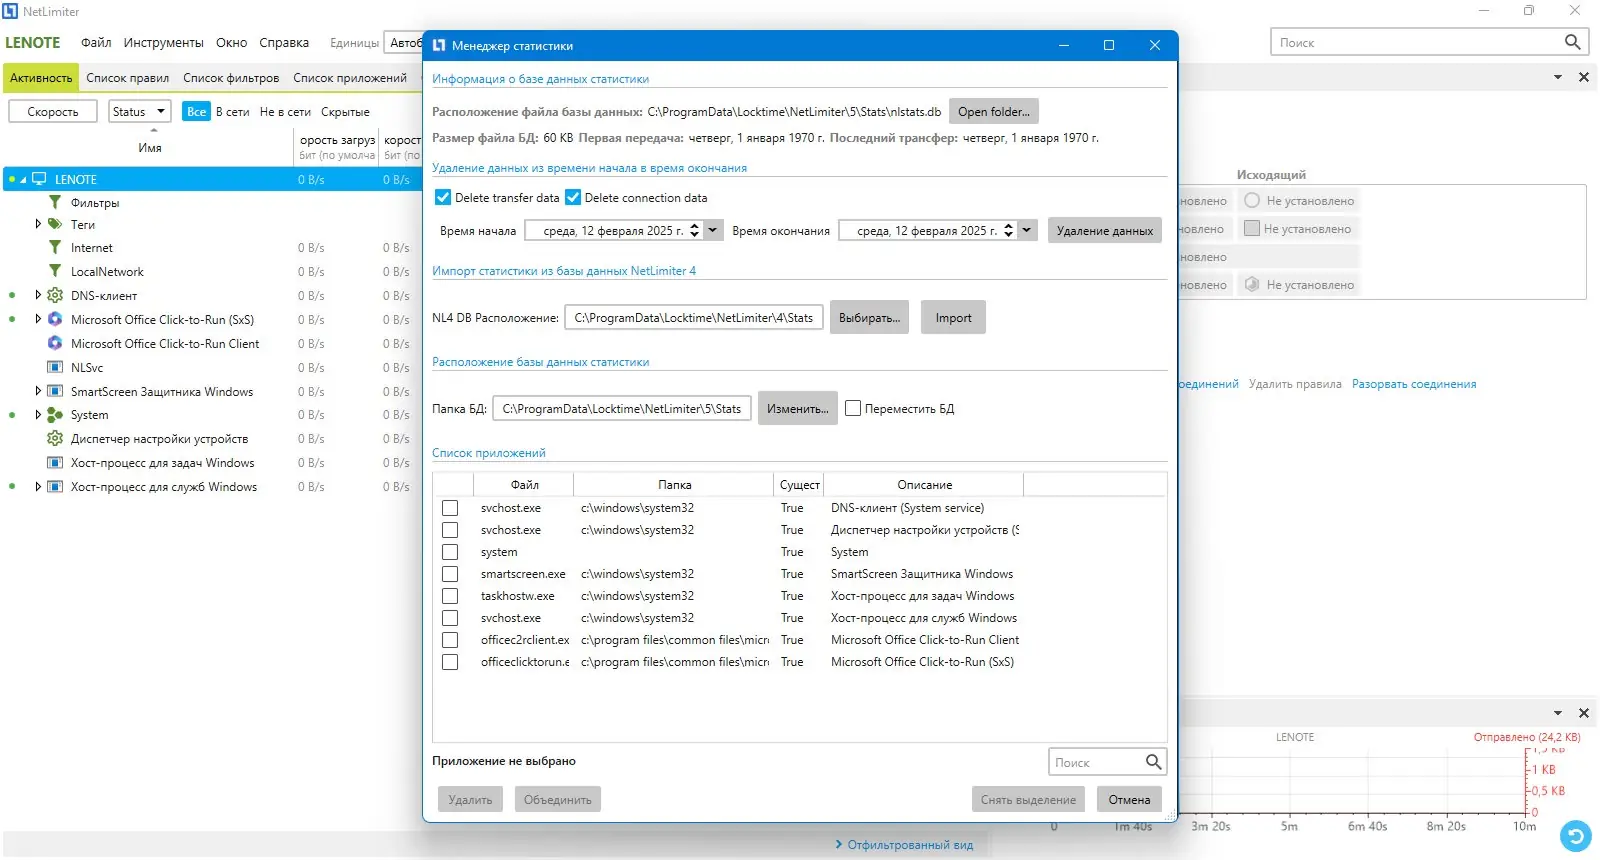
Task: Check the box for the system row
Action: tap(450, 552)
